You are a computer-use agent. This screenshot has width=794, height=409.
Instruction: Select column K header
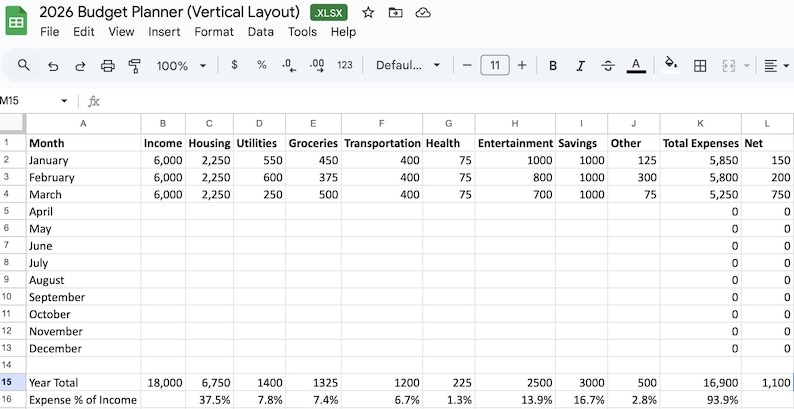[700, 123]
